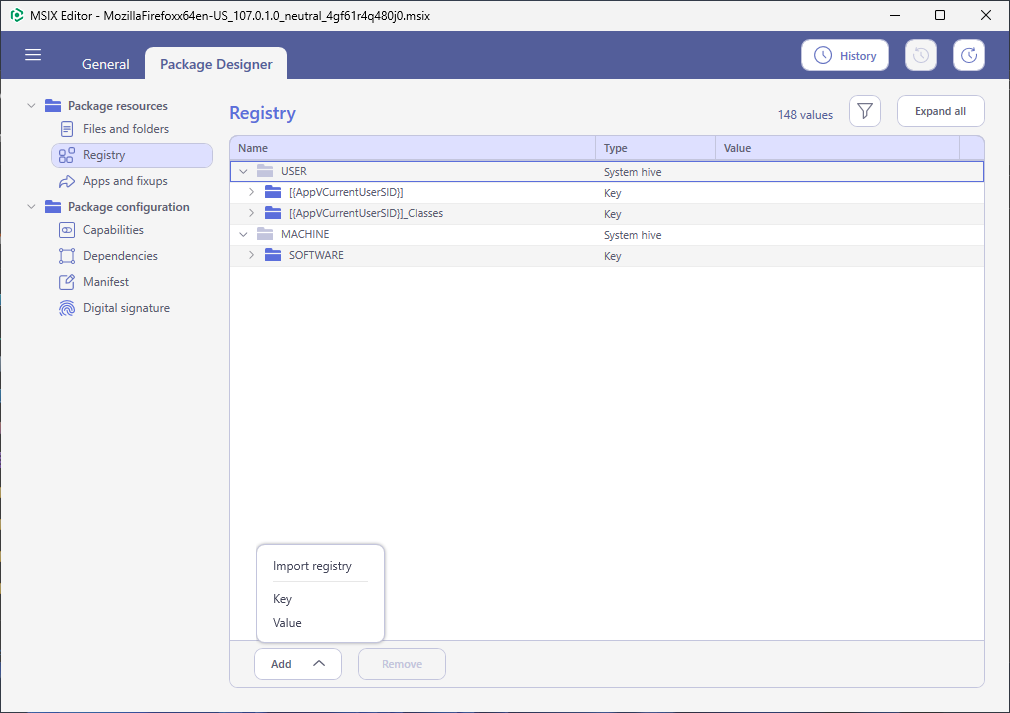The height and width of the screenshot is (713, 1010).
Task: Collapse the MACHINE hive node
Action: pos(243,234)
